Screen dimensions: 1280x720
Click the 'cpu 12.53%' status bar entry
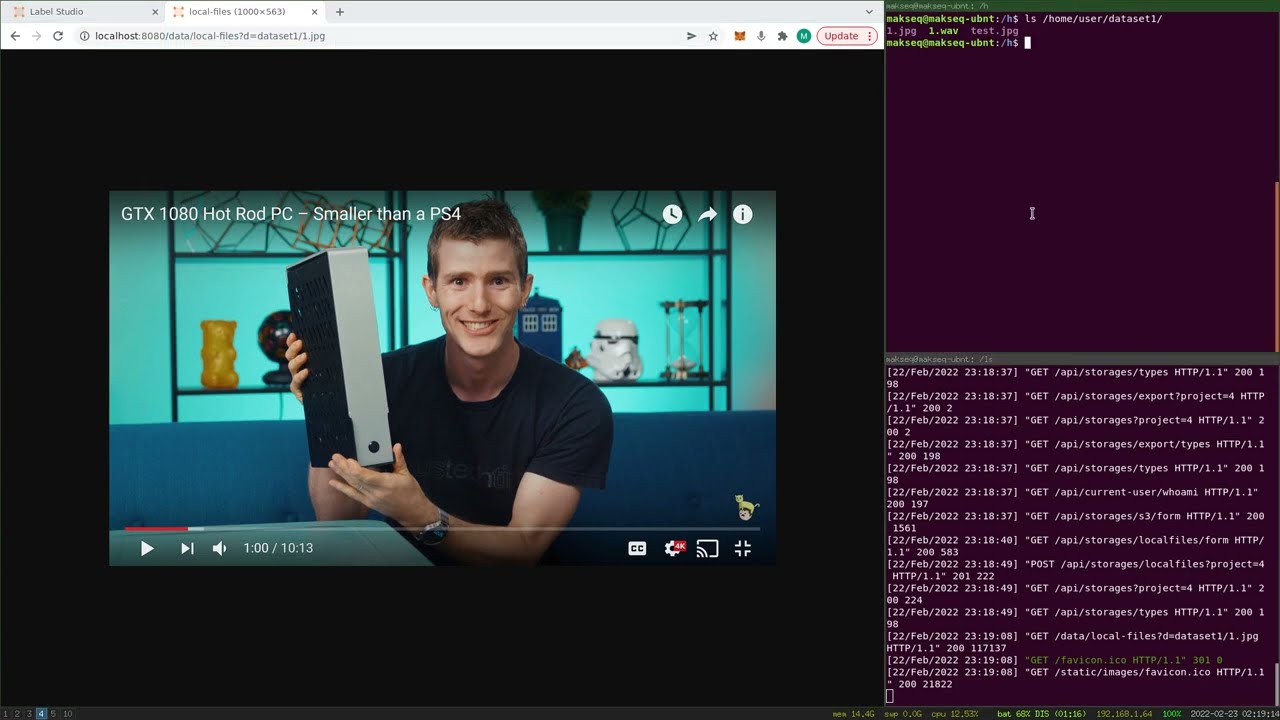(957, 714)
